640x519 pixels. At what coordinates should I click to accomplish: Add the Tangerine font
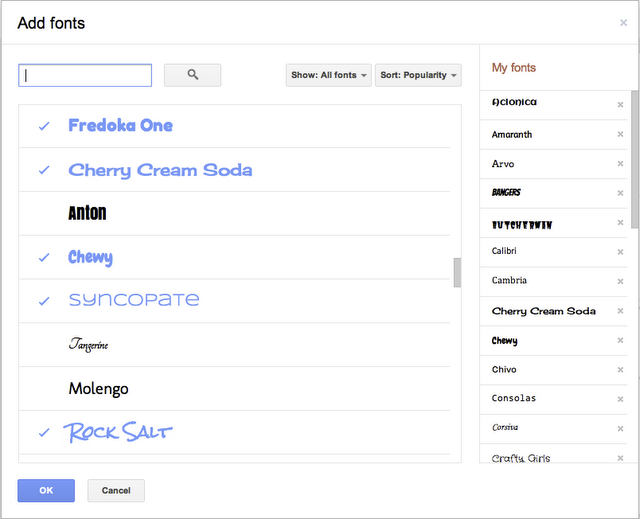click(88, 345)
